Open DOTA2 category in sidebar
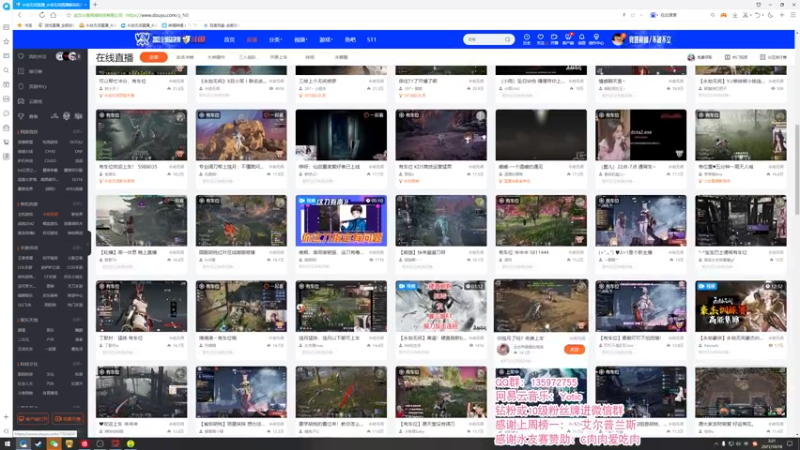 pos(76,142)
